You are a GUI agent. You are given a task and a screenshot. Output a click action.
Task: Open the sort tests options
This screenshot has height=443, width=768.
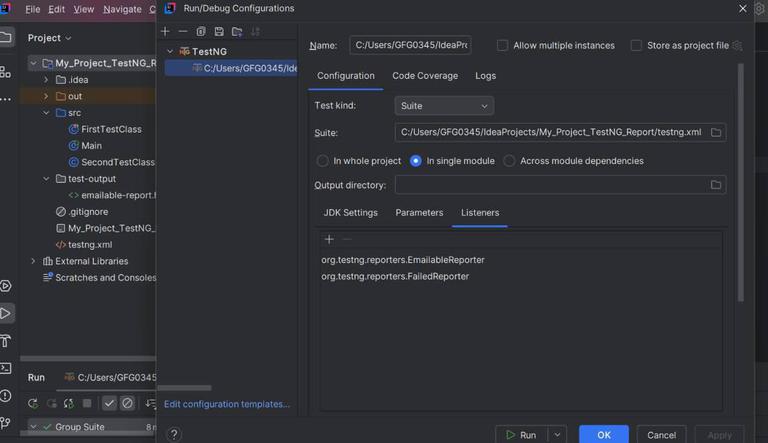coord(150,403)
